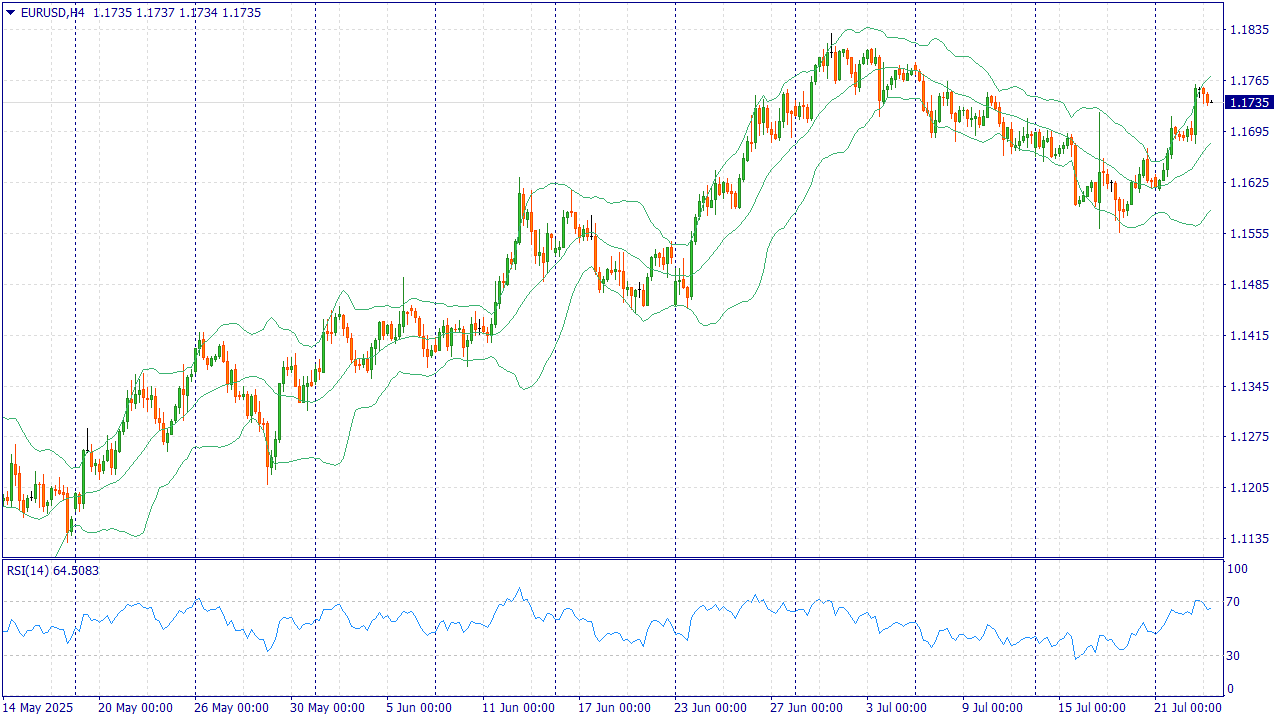
Task: Click the 1.1485 price axis label
Action: click(x=1248, y=285)
